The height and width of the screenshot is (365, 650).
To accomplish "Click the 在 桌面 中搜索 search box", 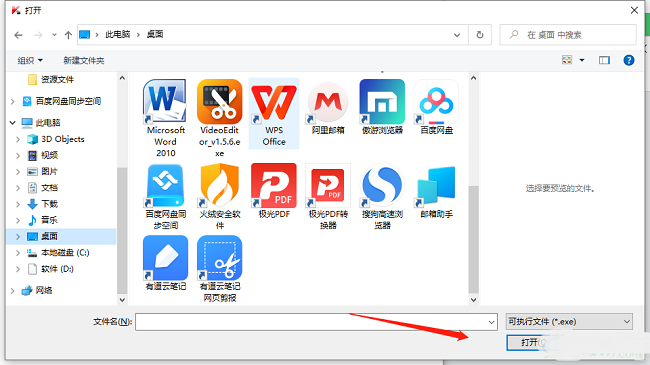I will pyautogui.click(x=568, y=35).
